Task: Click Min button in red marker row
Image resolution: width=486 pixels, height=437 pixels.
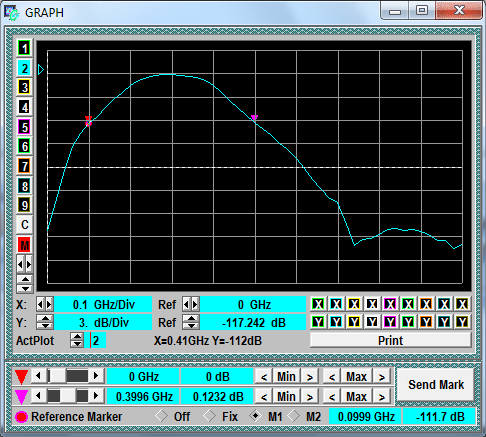Action: 286,377
